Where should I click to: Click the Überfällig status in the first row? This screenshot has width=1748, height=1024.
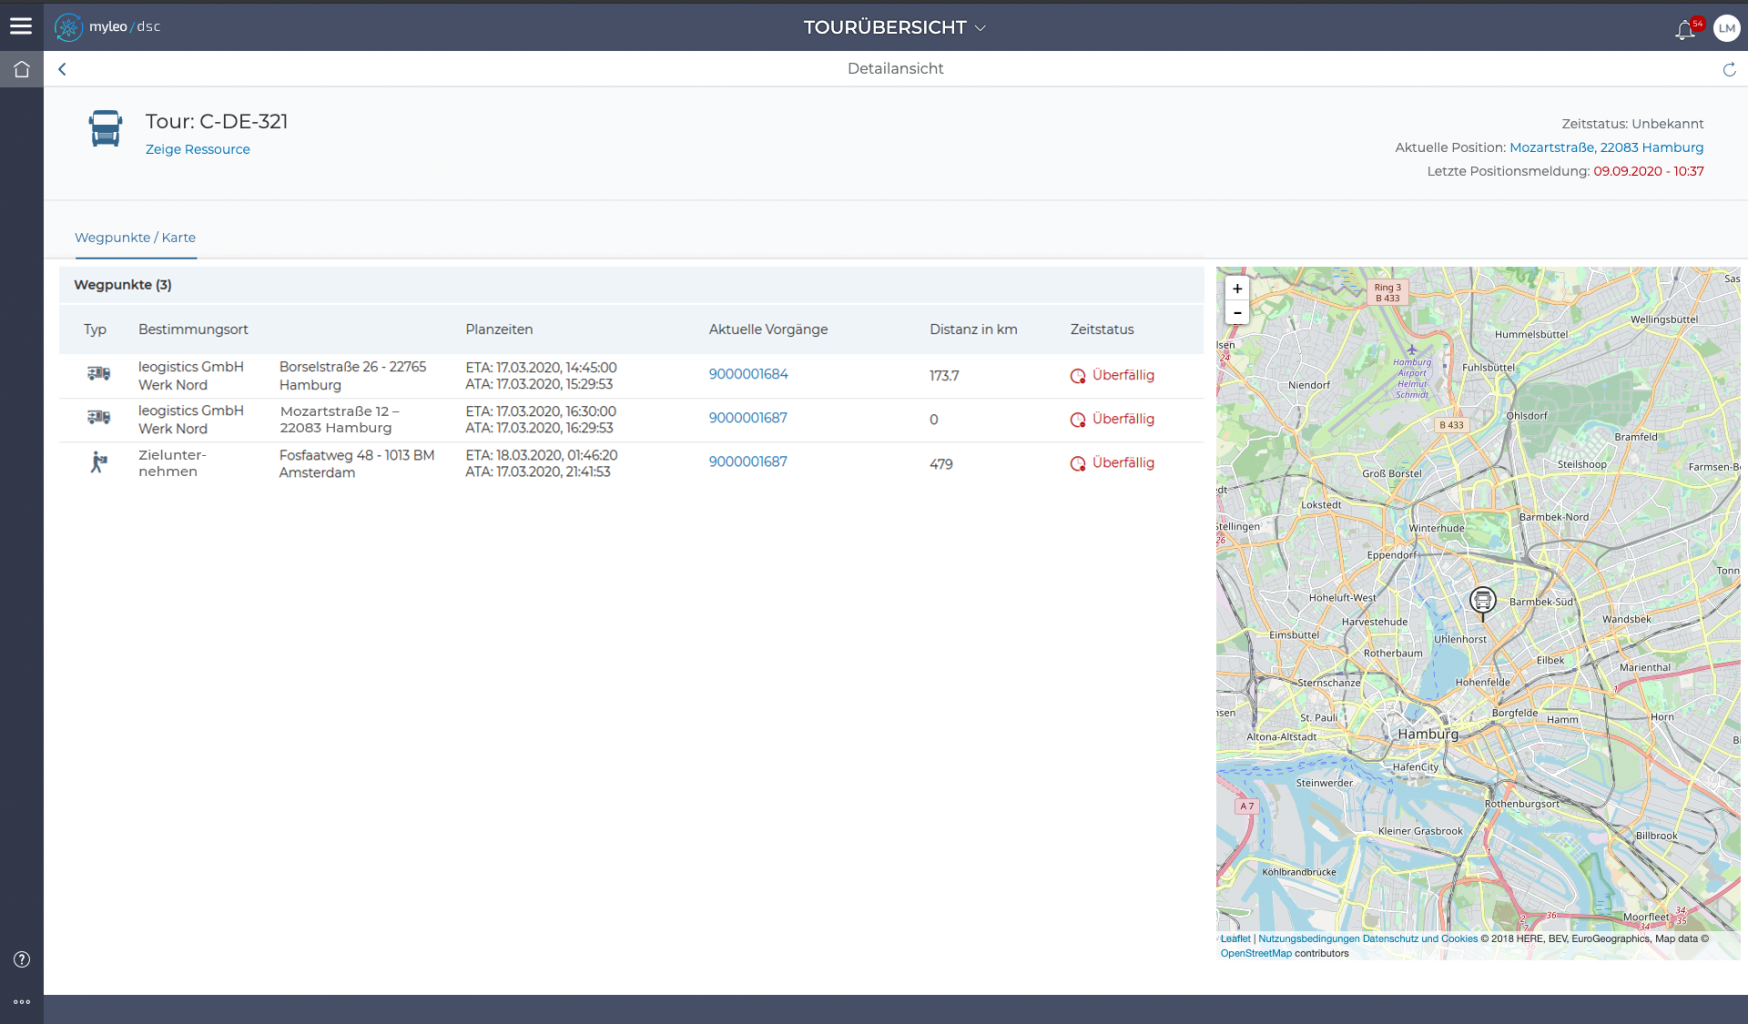[1122, 375]
